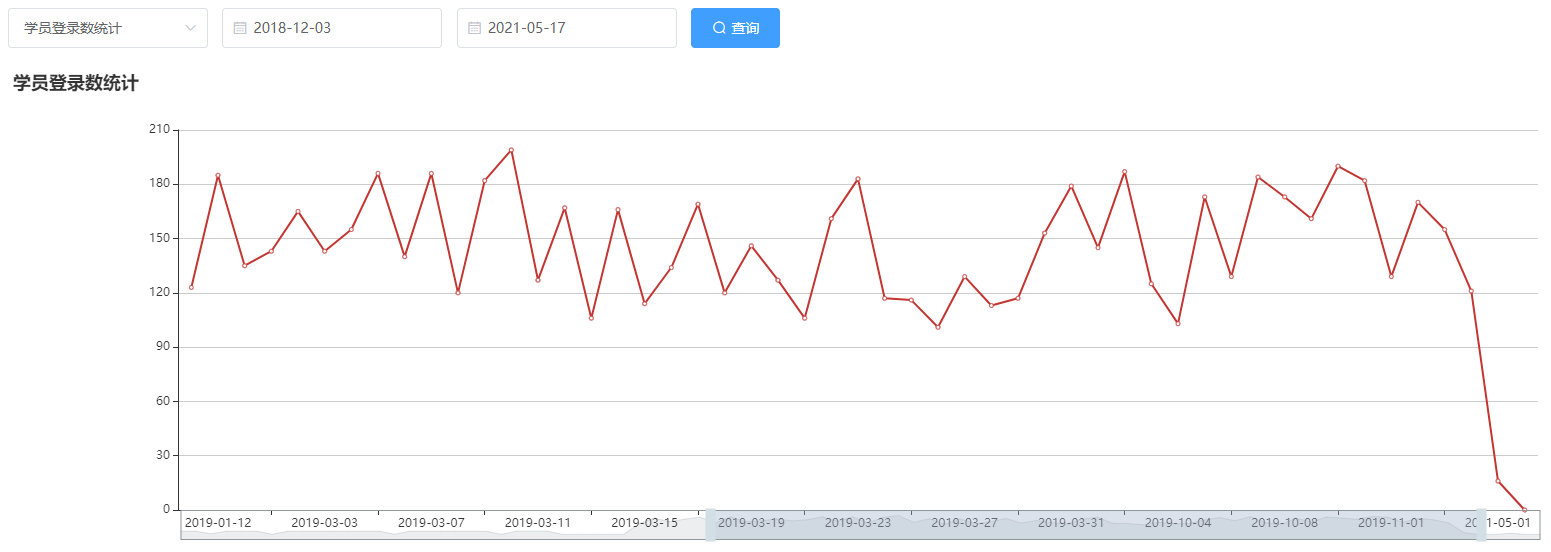Click the y-axis value 120
This screenshot has width=1551, height=552.
[158, 292]
